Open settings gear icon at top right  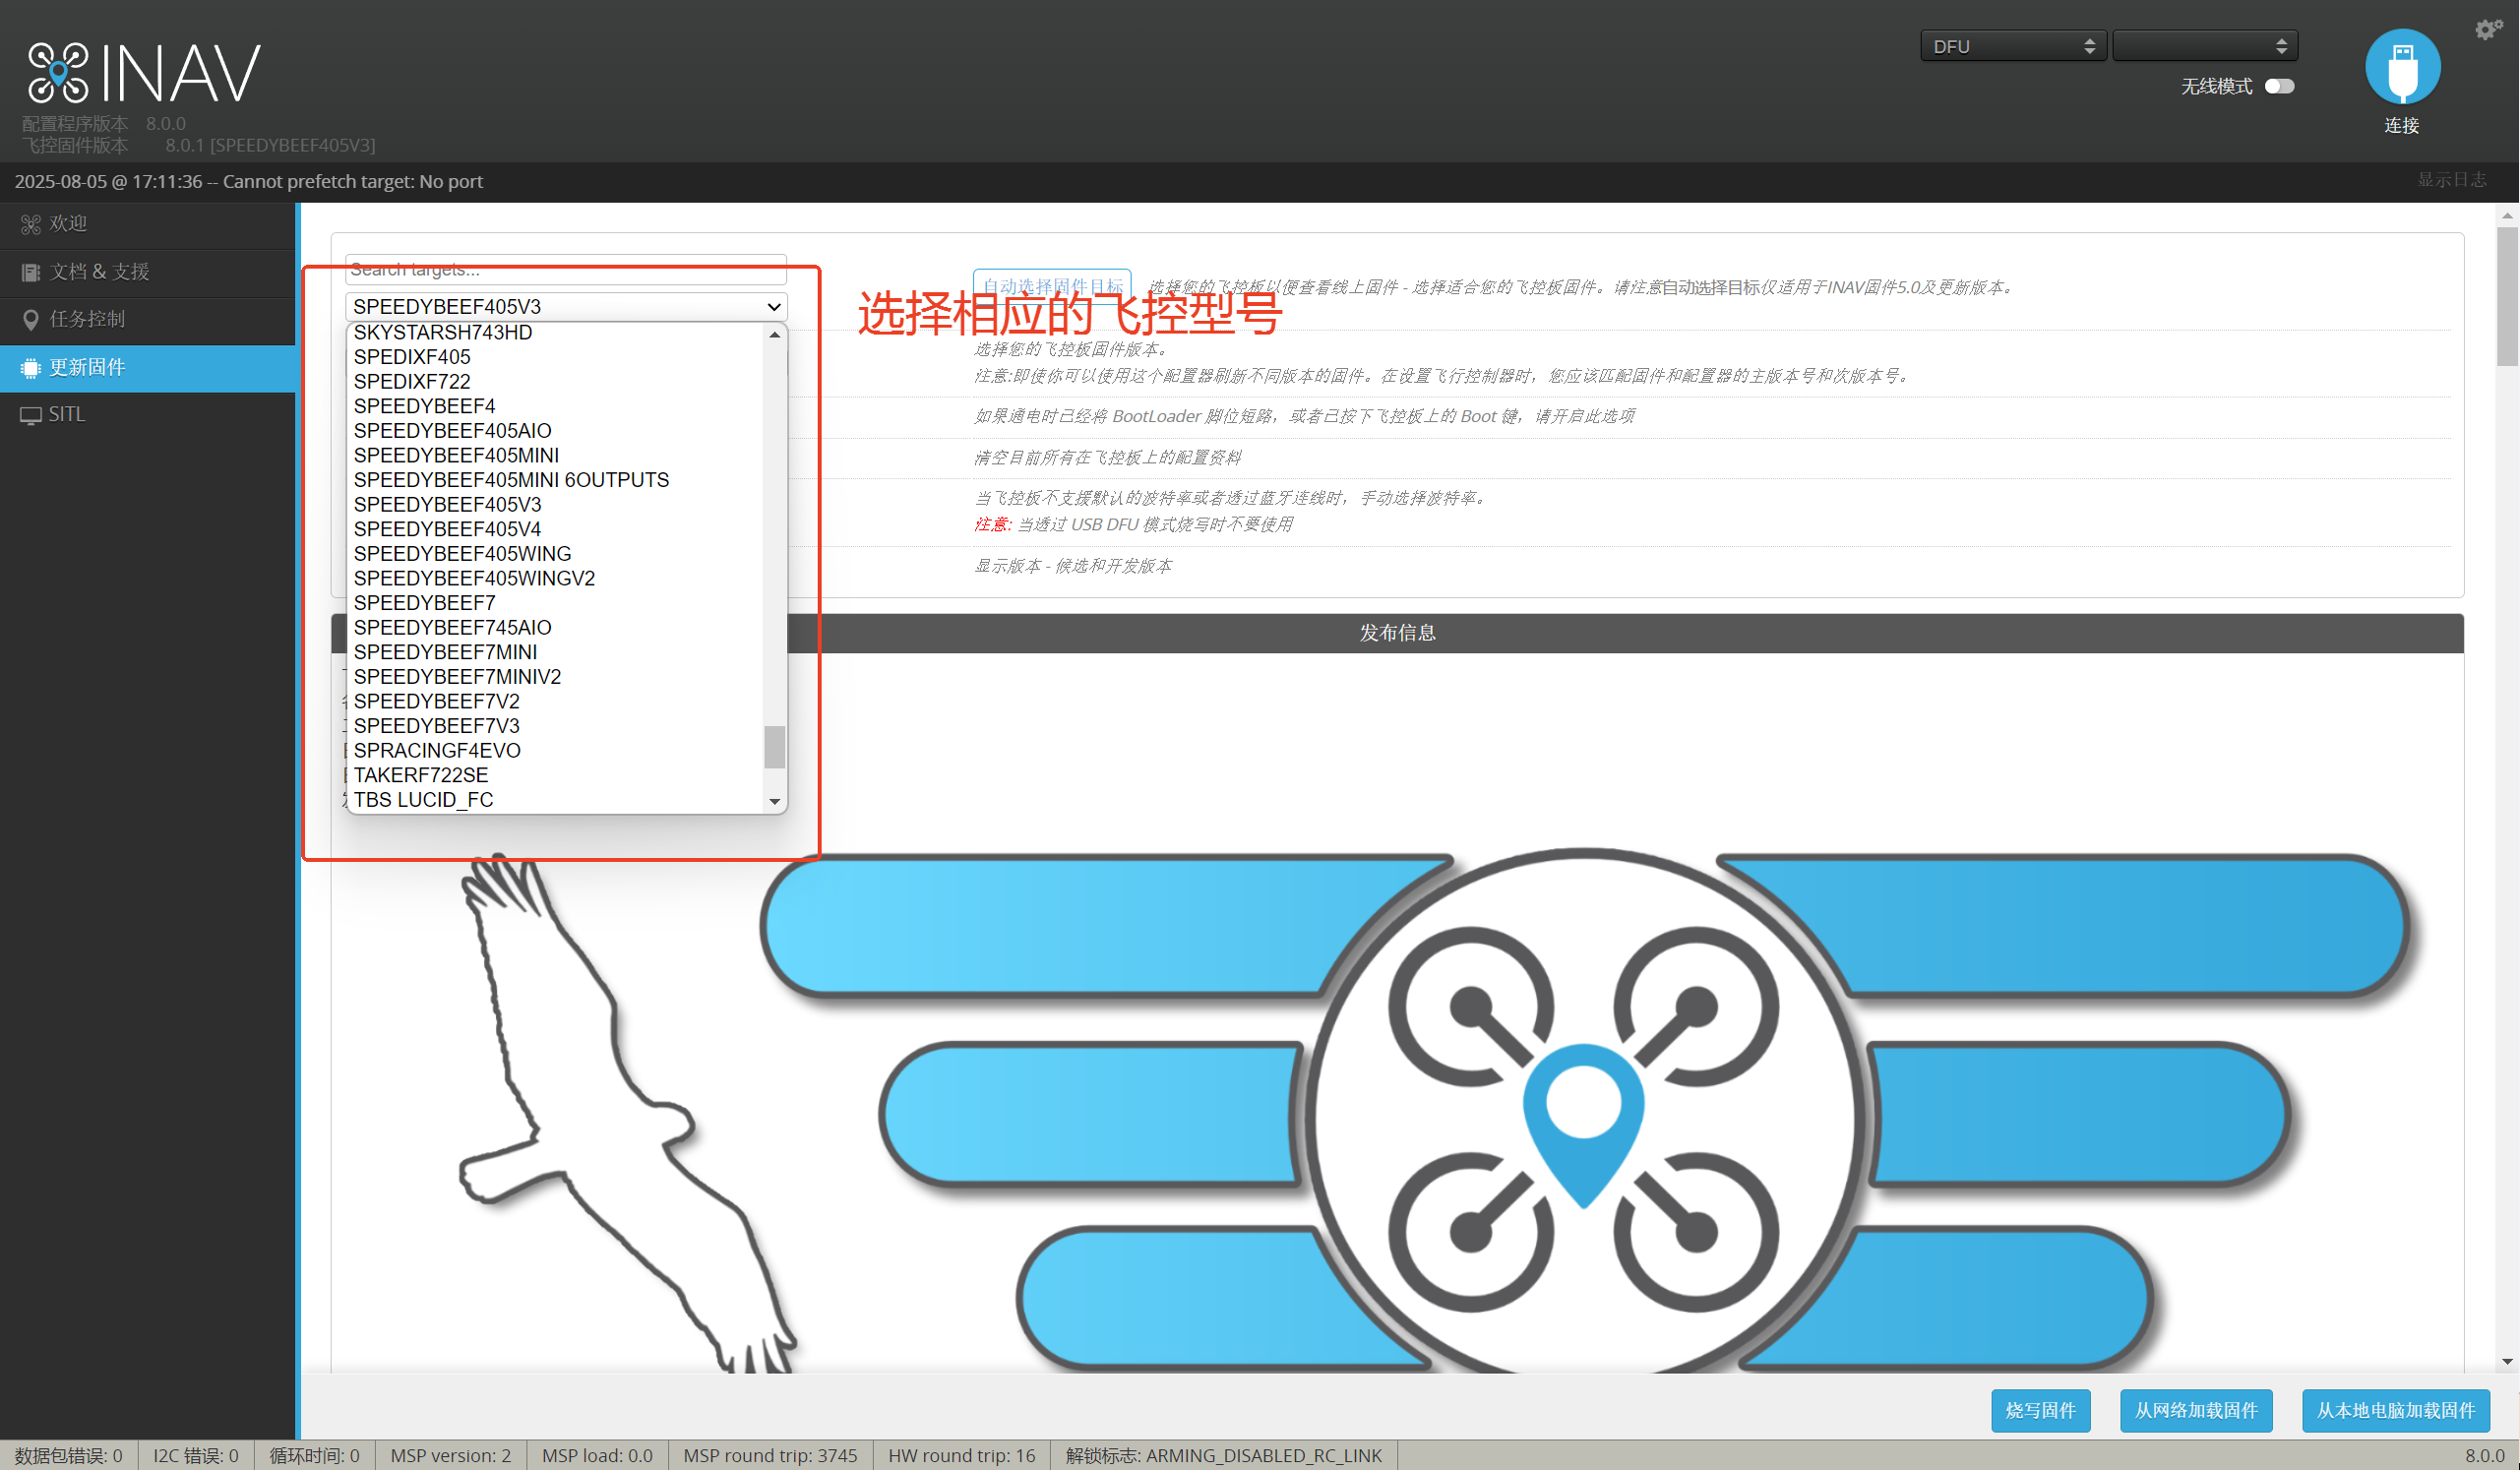pyautogui.click(x=2487, y=29)
